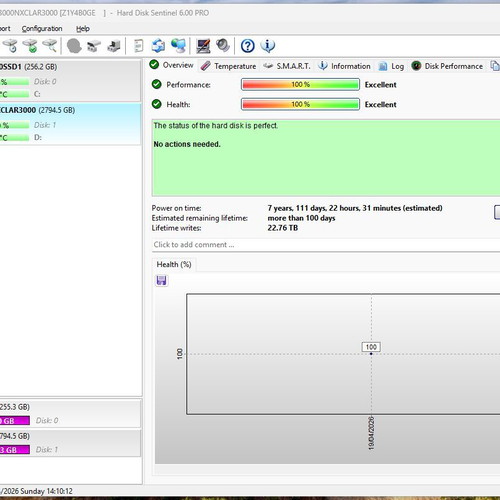This screenshot has height=500, width=500.
Task: Click the 'Estimated remaining lifetime:' label
Action: 199,218
